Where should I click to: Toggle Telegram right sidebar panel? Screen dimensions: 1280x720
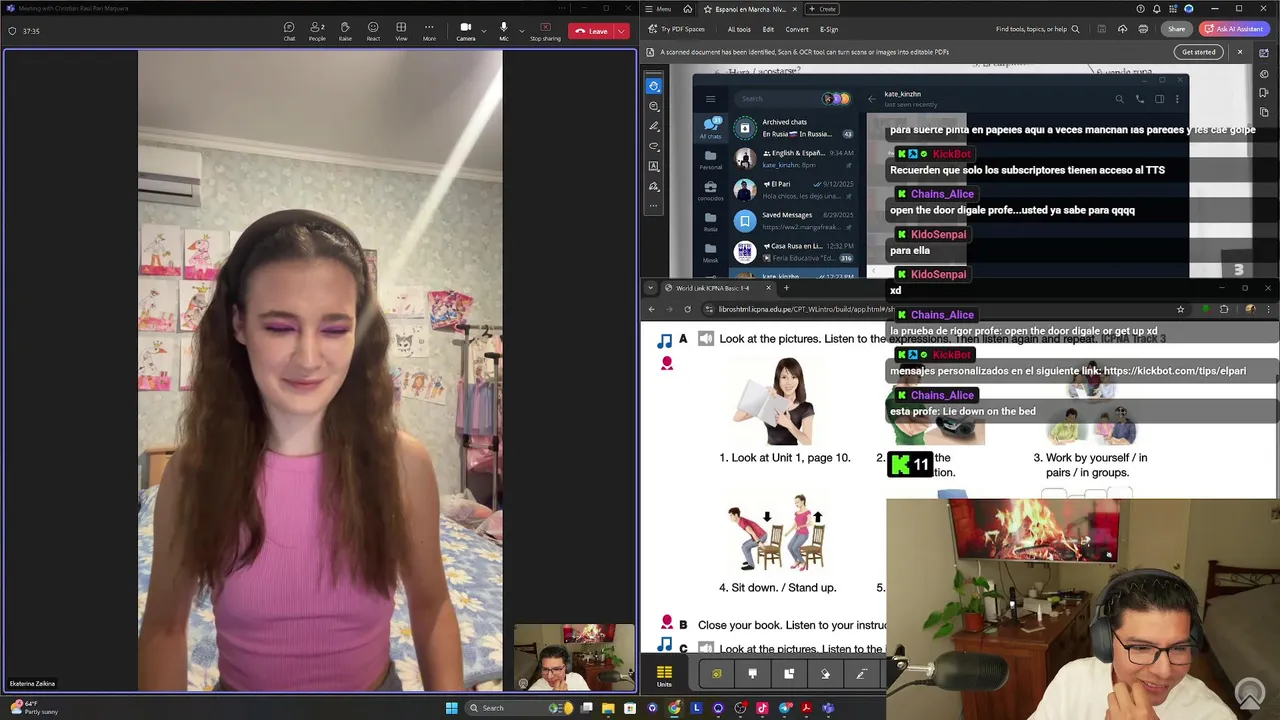tap(1159, 99)
